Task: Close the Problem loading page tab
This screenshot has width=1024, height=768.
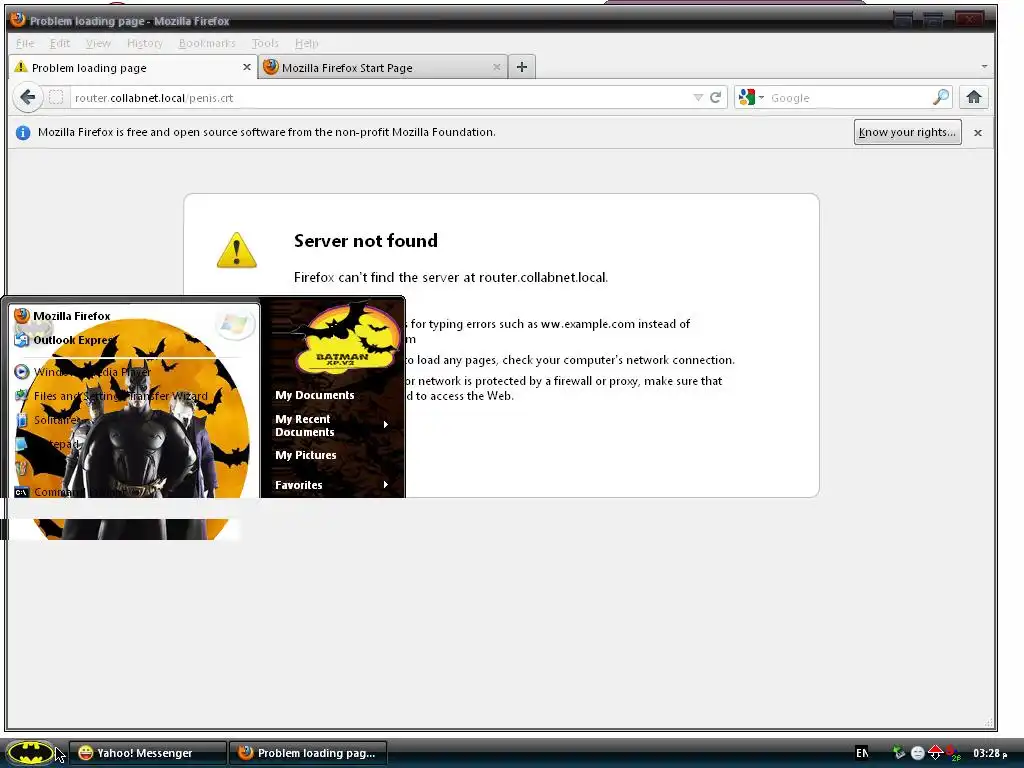Action: [247, 67]
